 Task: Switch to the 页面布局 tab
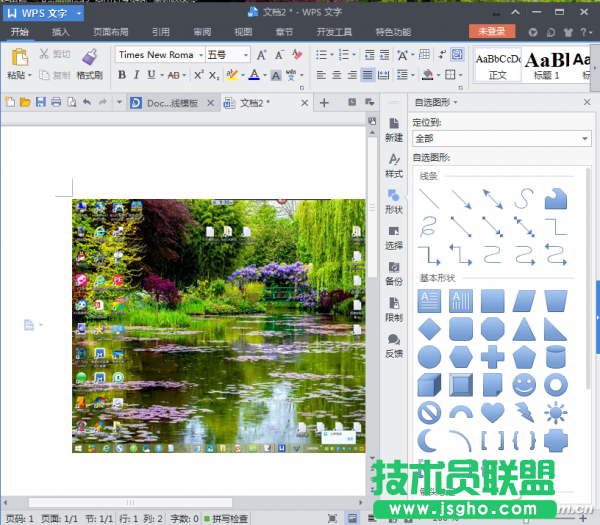pos(110,32)
